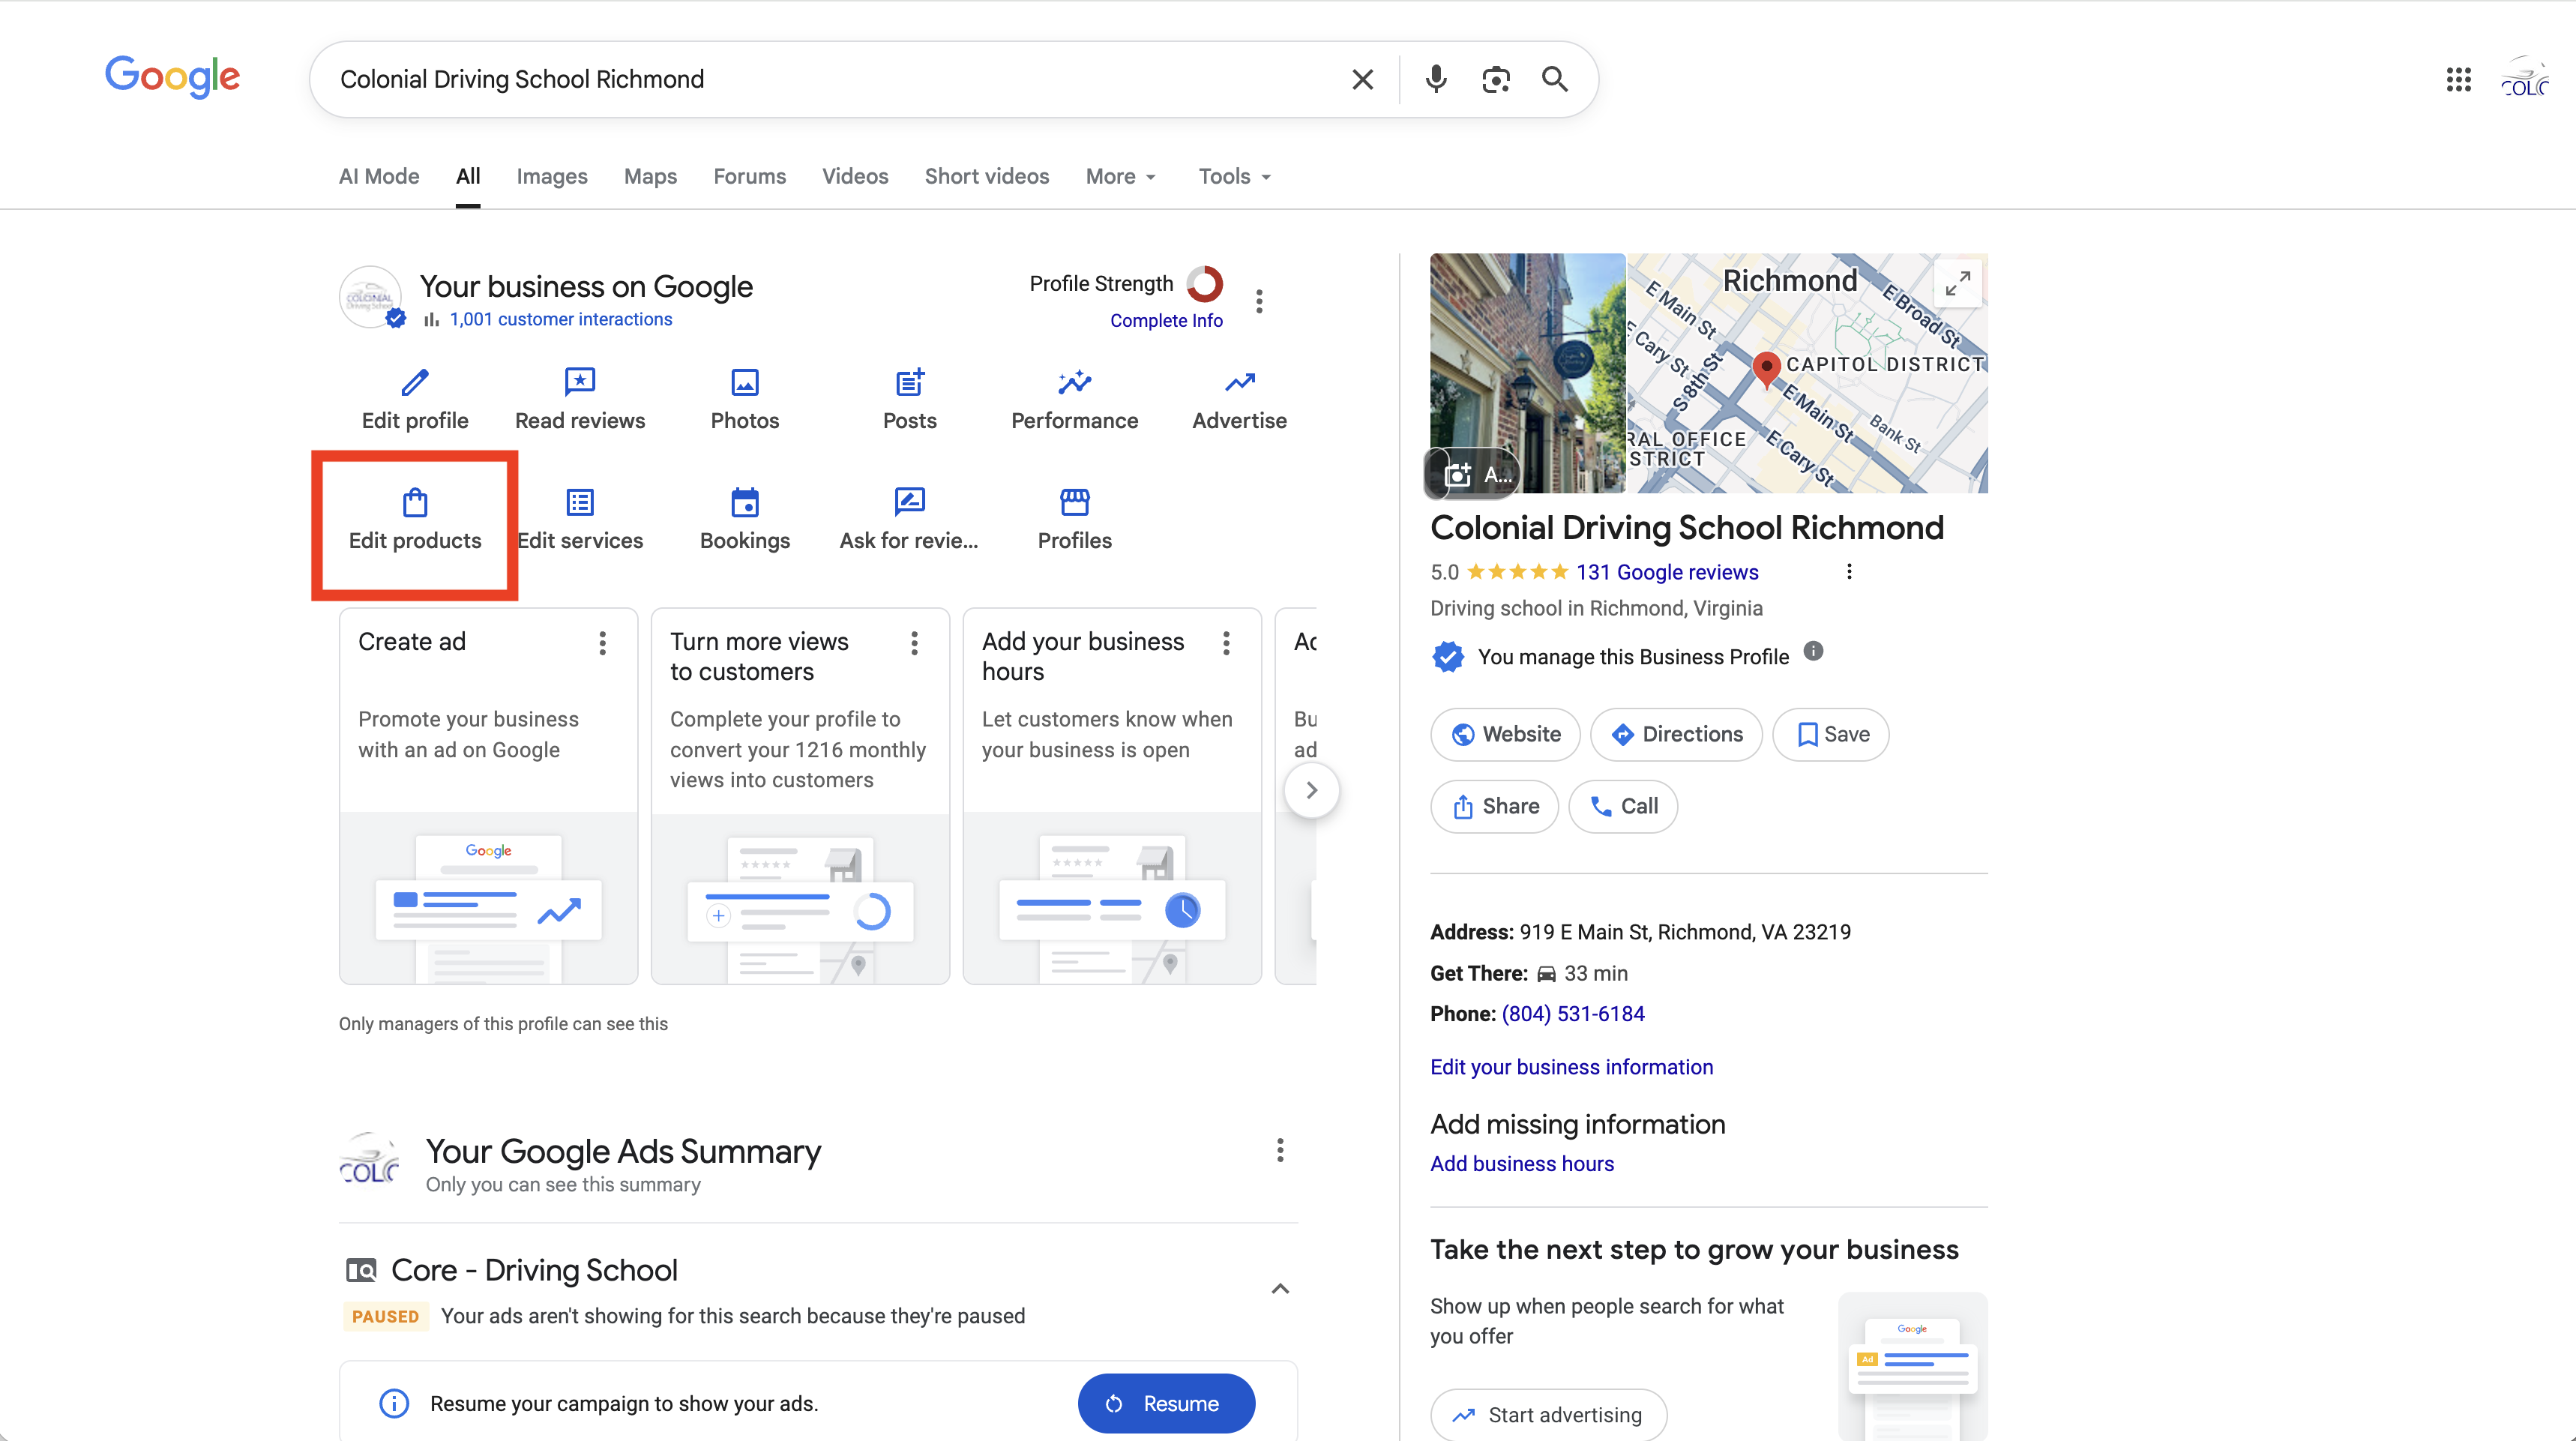
Task: Click Start advertising button
Action: pyautogui.click(x=1548, y=1415)
